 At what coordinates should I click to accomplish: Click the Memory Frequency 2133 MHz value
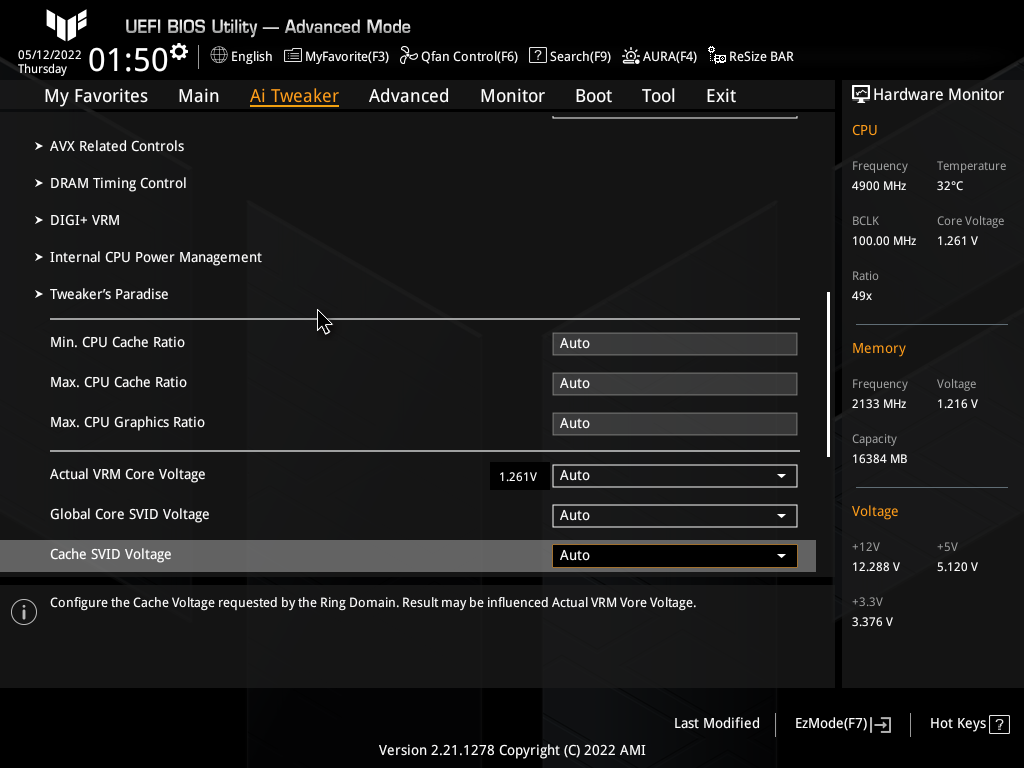point(878,404)
